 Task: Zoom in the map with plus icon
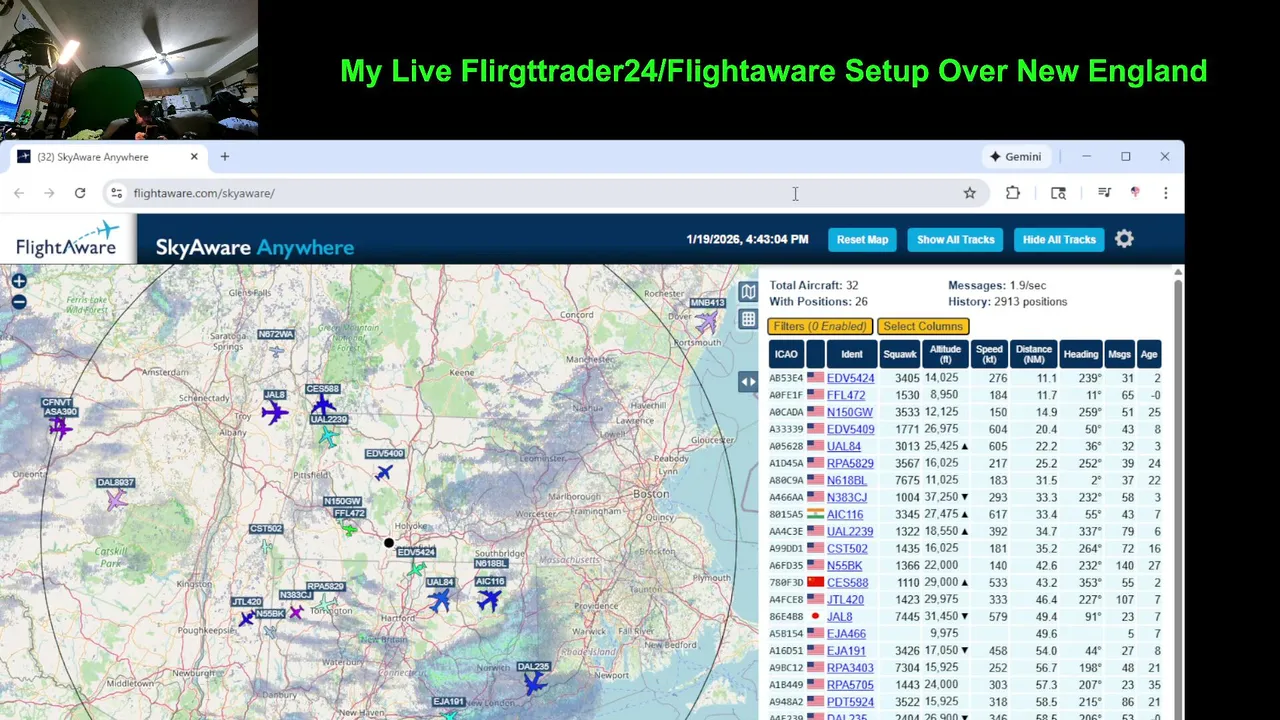click(x=18, y=282)
